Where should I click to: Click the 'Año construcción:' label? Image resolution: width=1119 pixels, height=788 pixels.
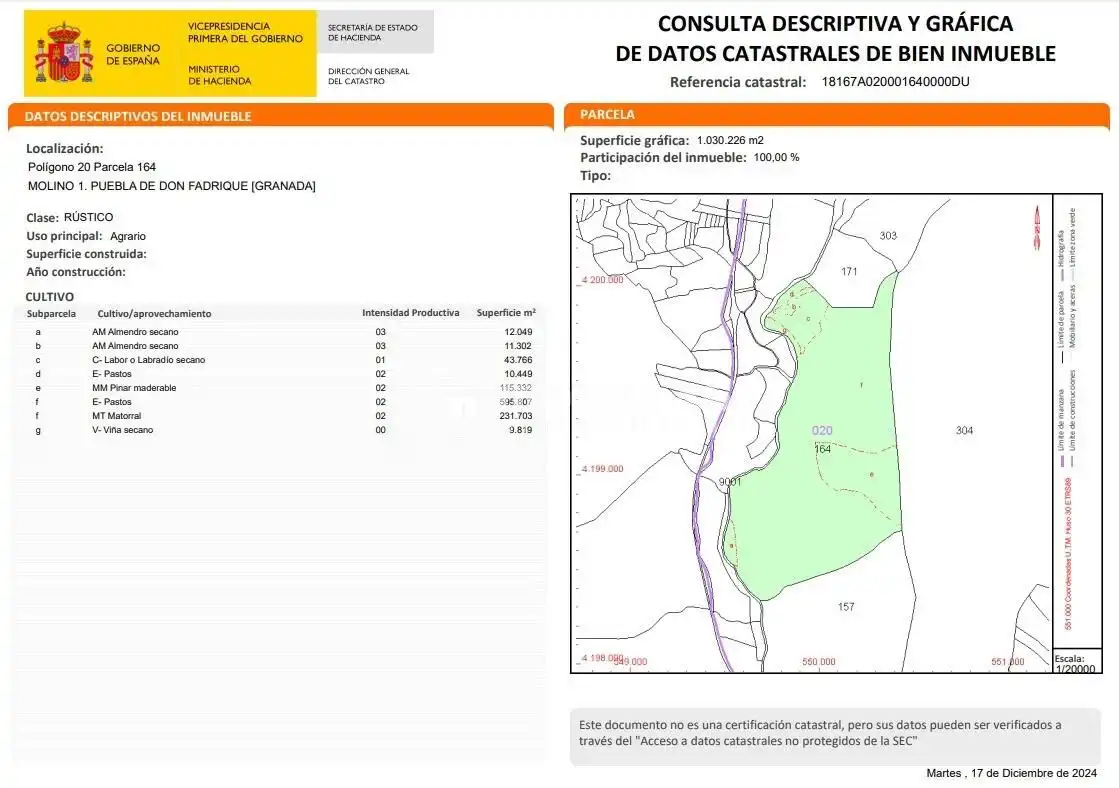point(76,272)
